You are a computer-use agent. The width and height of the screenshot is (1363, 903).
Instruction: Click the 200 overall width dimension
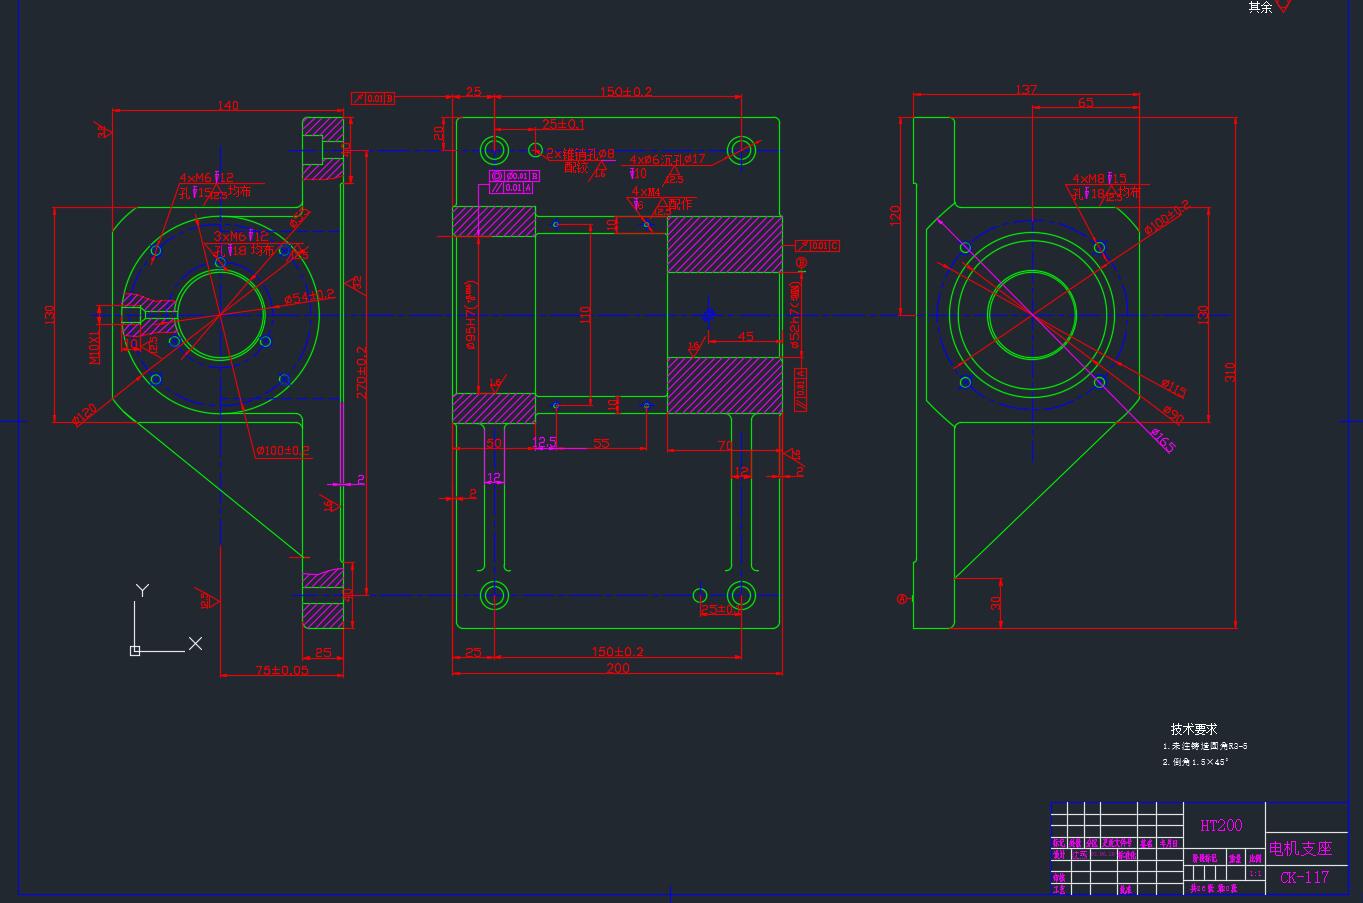point(617,668)
